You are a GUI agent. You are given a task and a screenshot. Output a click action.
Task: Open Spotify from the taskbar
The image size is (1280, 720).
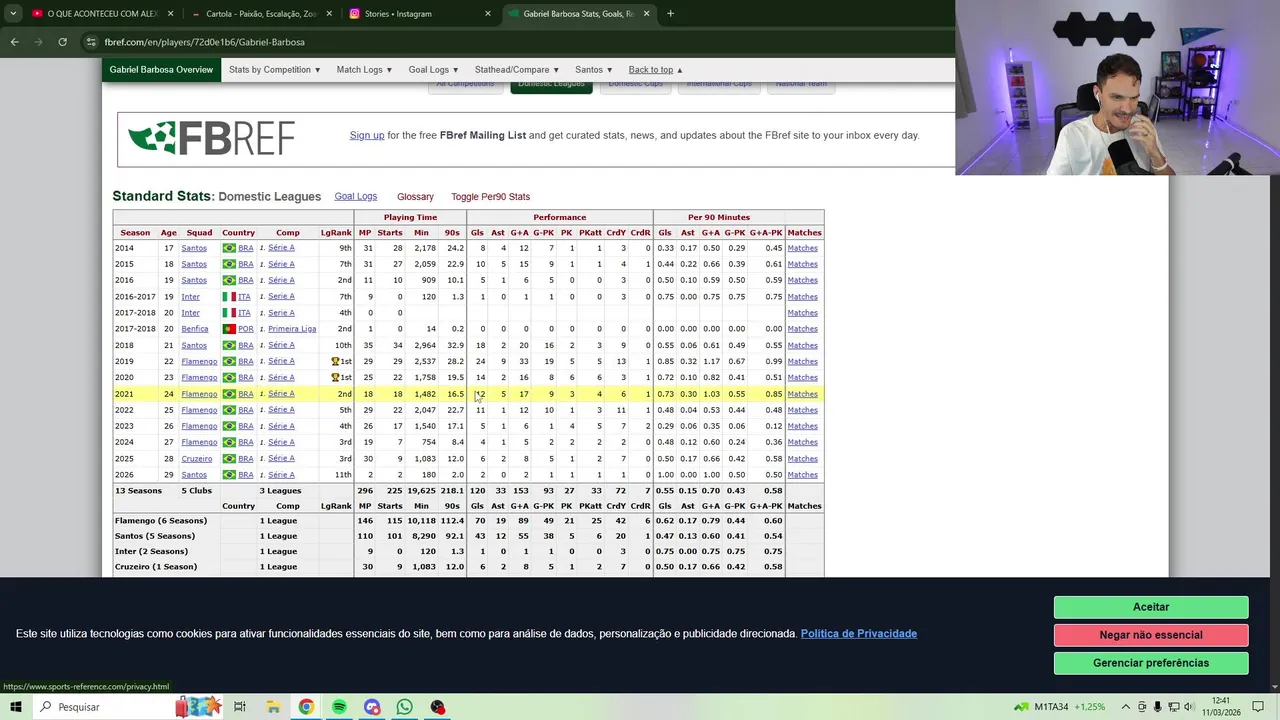point(339,707)
